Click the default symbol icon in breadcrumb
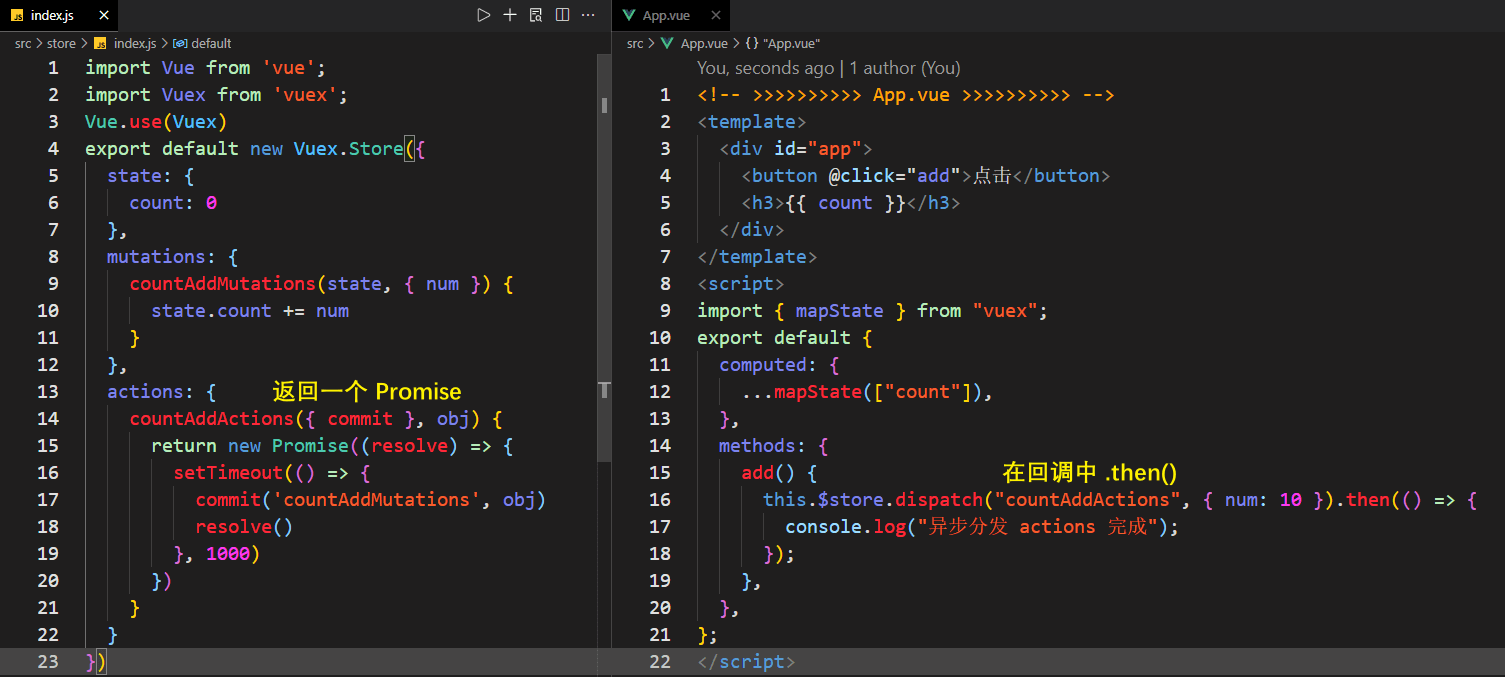1505x677 pixels. 180,43
